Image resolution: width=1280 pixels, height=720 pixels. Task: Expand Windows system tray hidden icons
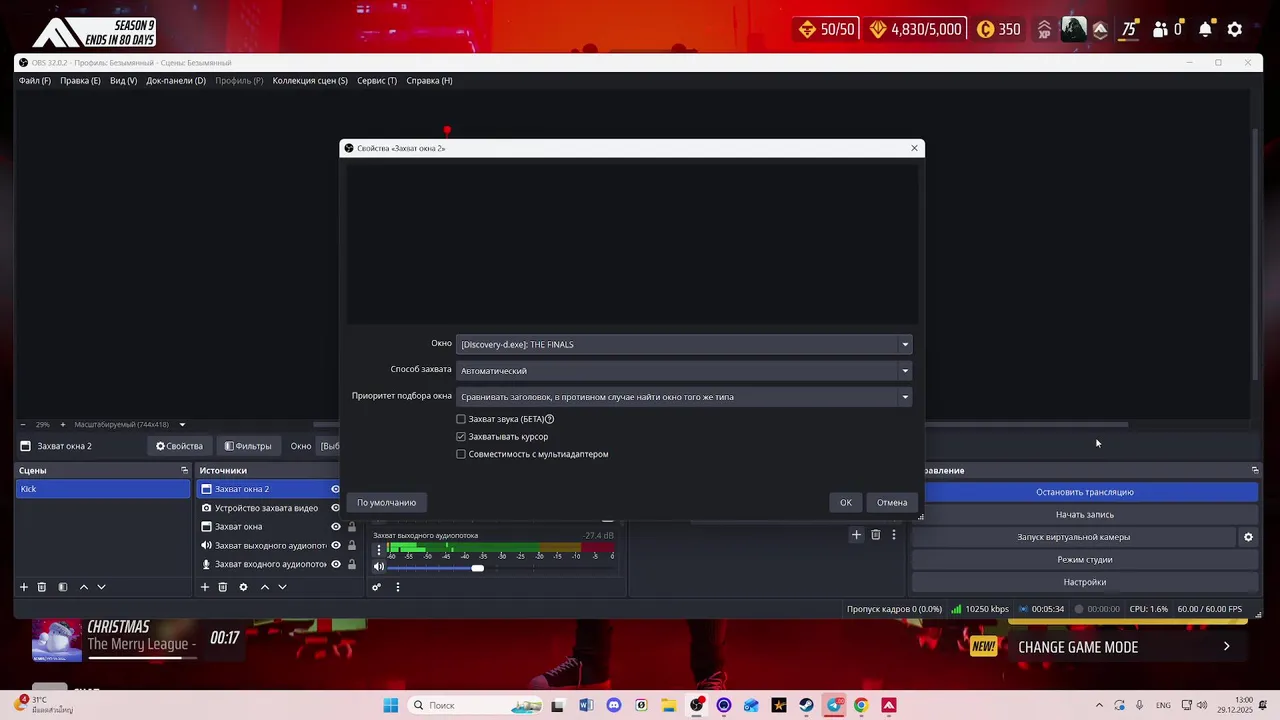[x=1099, y=705]
